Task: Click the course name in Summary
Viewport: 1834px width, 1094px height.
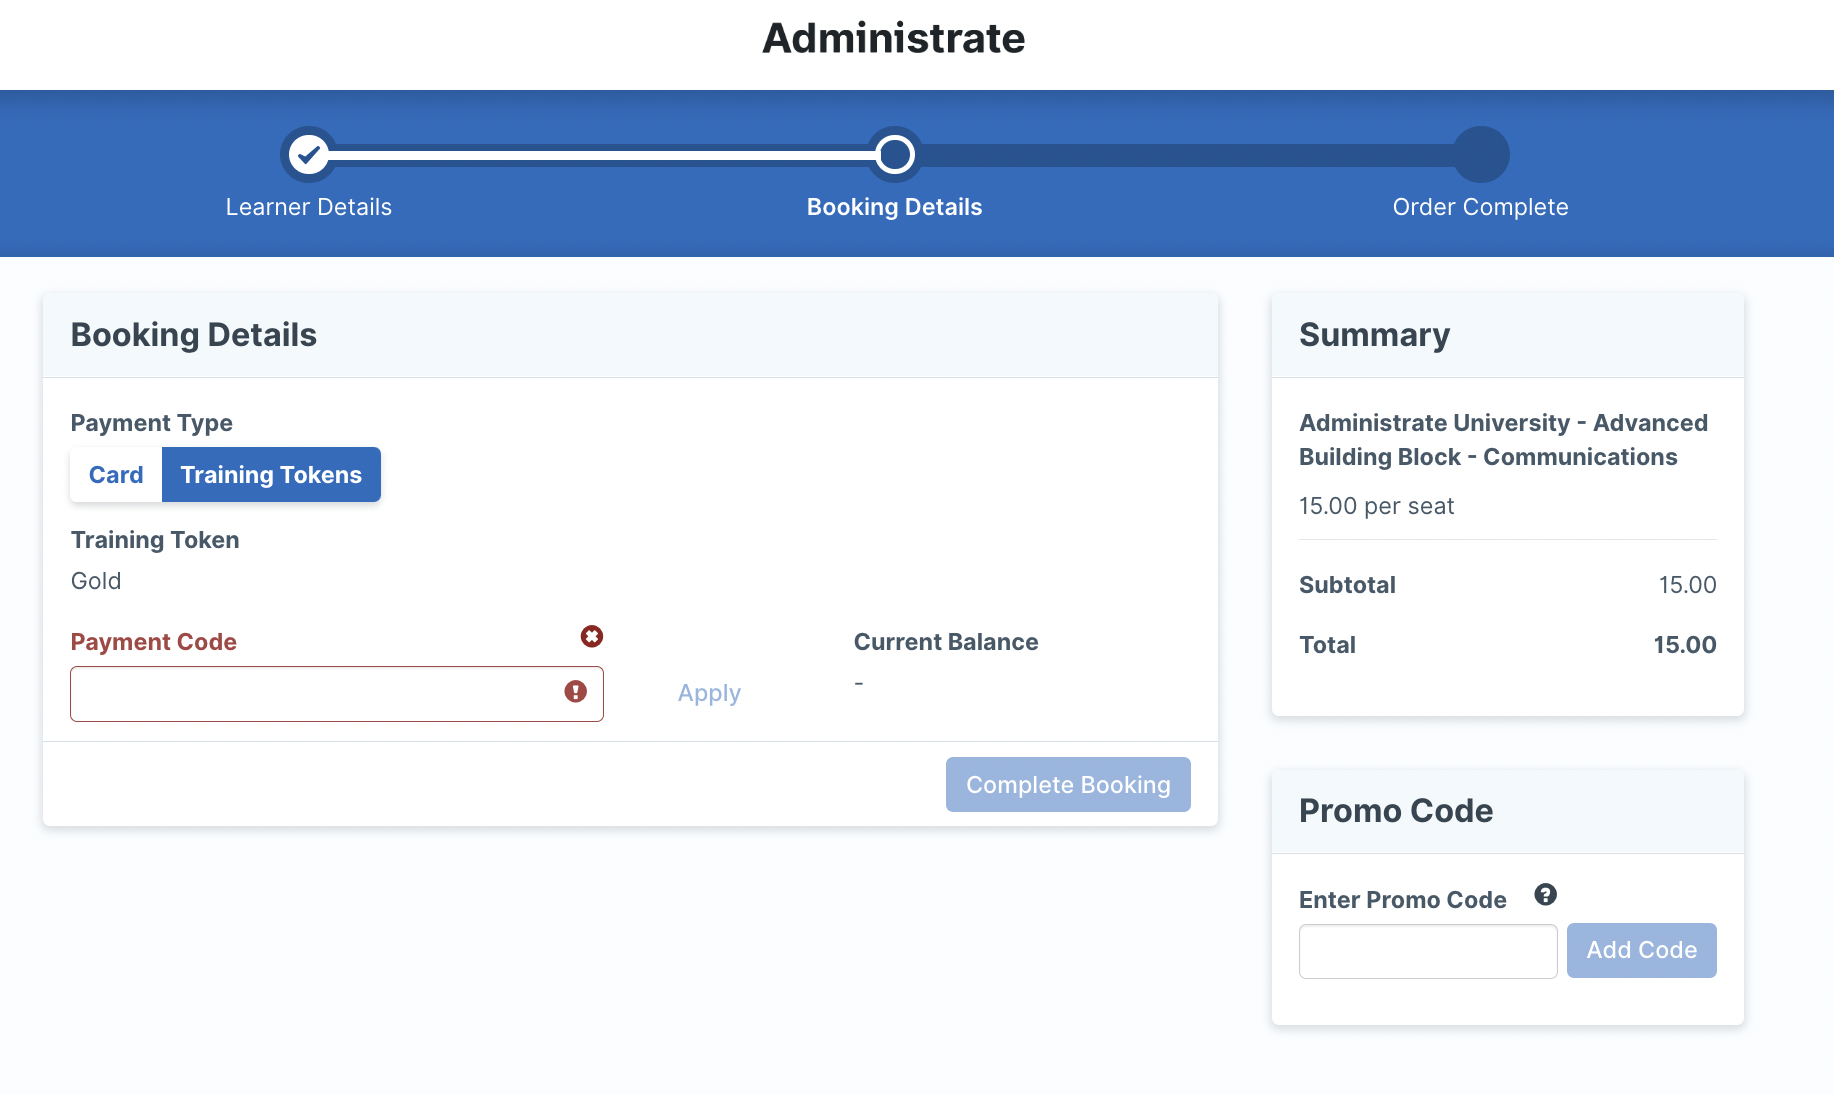Action: pos(1504,440)
